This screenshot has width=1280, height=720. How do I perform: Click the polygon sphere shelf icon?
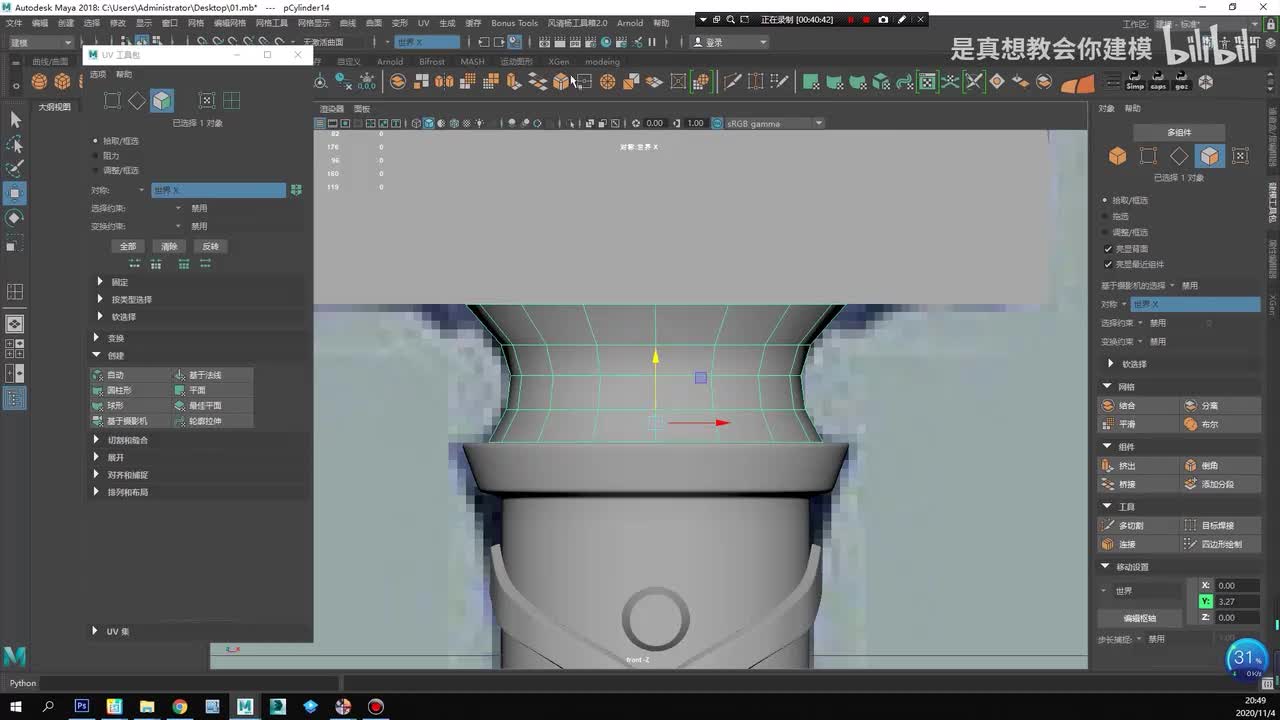pyautogui.click(x=39, y=82)
